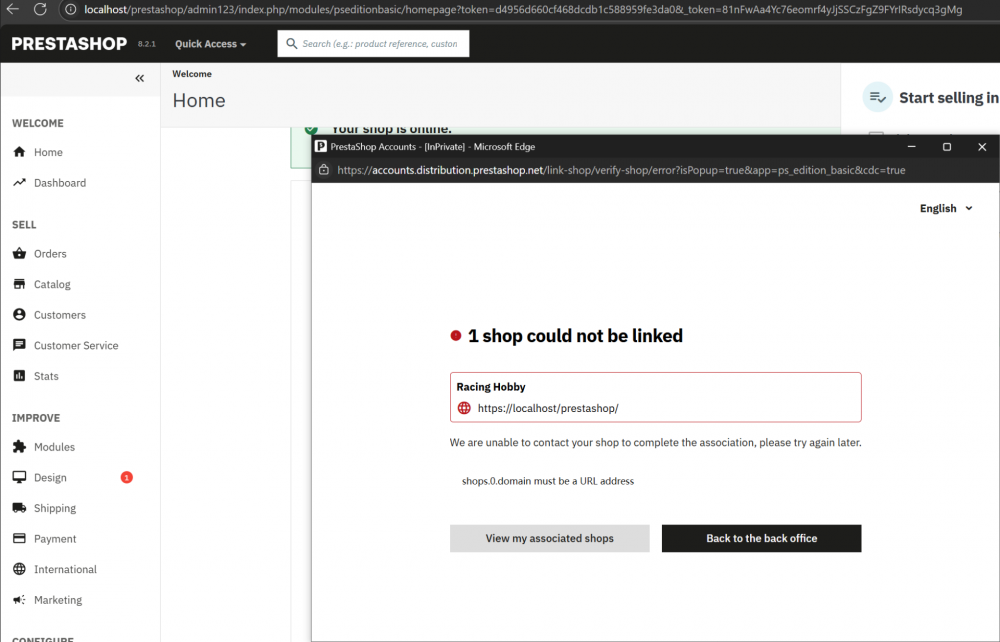Click the Customers person icon
The width and height of the screenshot is (1000, 642).
pos(19,314)
